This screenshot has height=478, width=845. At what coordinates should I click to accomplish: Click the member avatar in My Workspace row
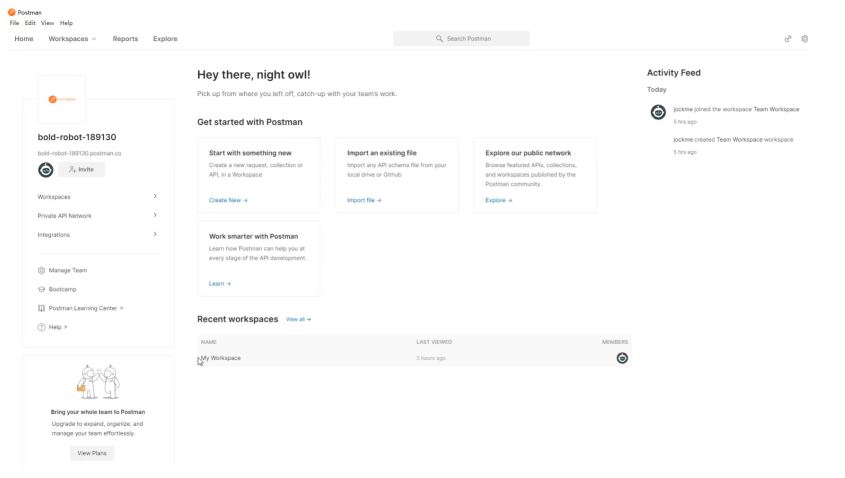coord(622,358)
